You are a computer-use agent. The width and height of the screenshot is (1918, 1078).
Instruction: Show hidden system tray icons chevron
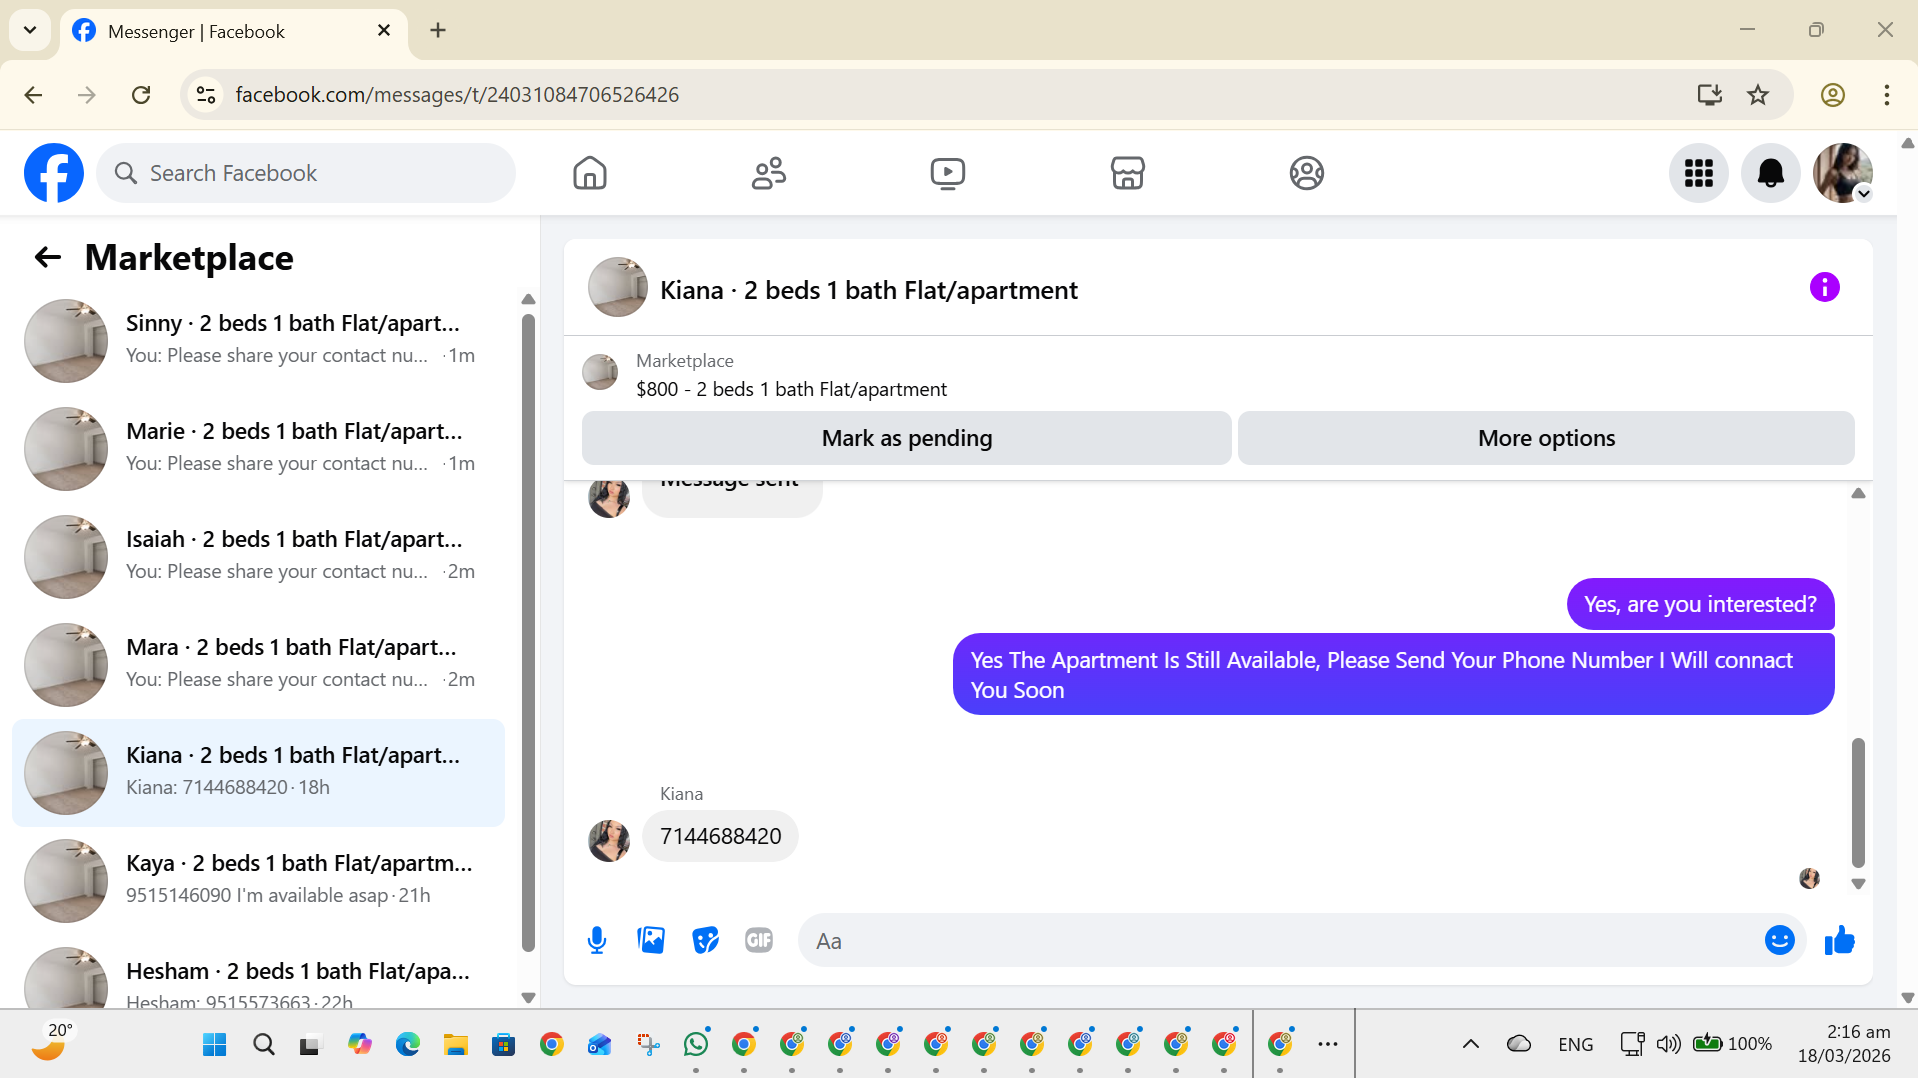tap(1470, 1044)
